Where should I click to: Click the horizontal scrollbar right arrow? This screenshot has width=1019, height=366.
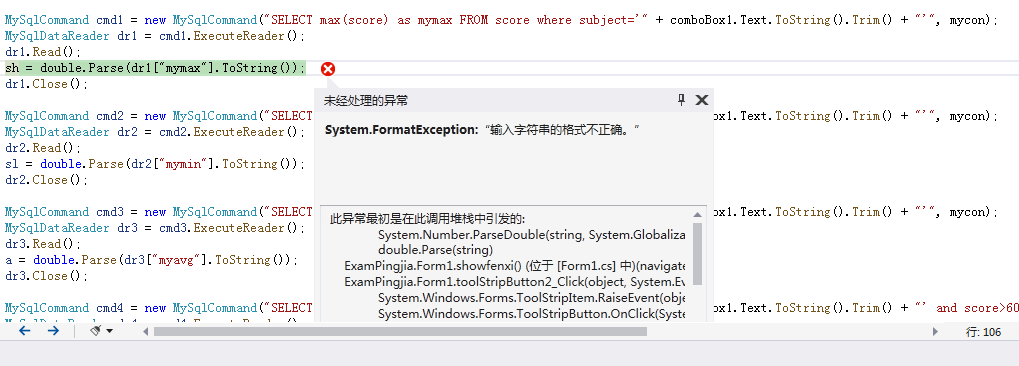click(x=935, y=332)
